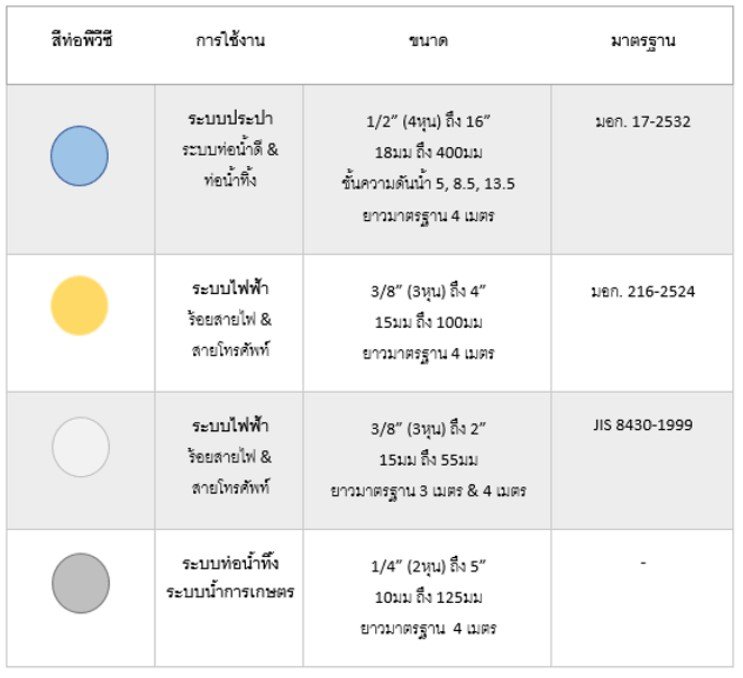
Task: Choose the gray PVC pipe color circle
Action: click(x=80, y=583)
